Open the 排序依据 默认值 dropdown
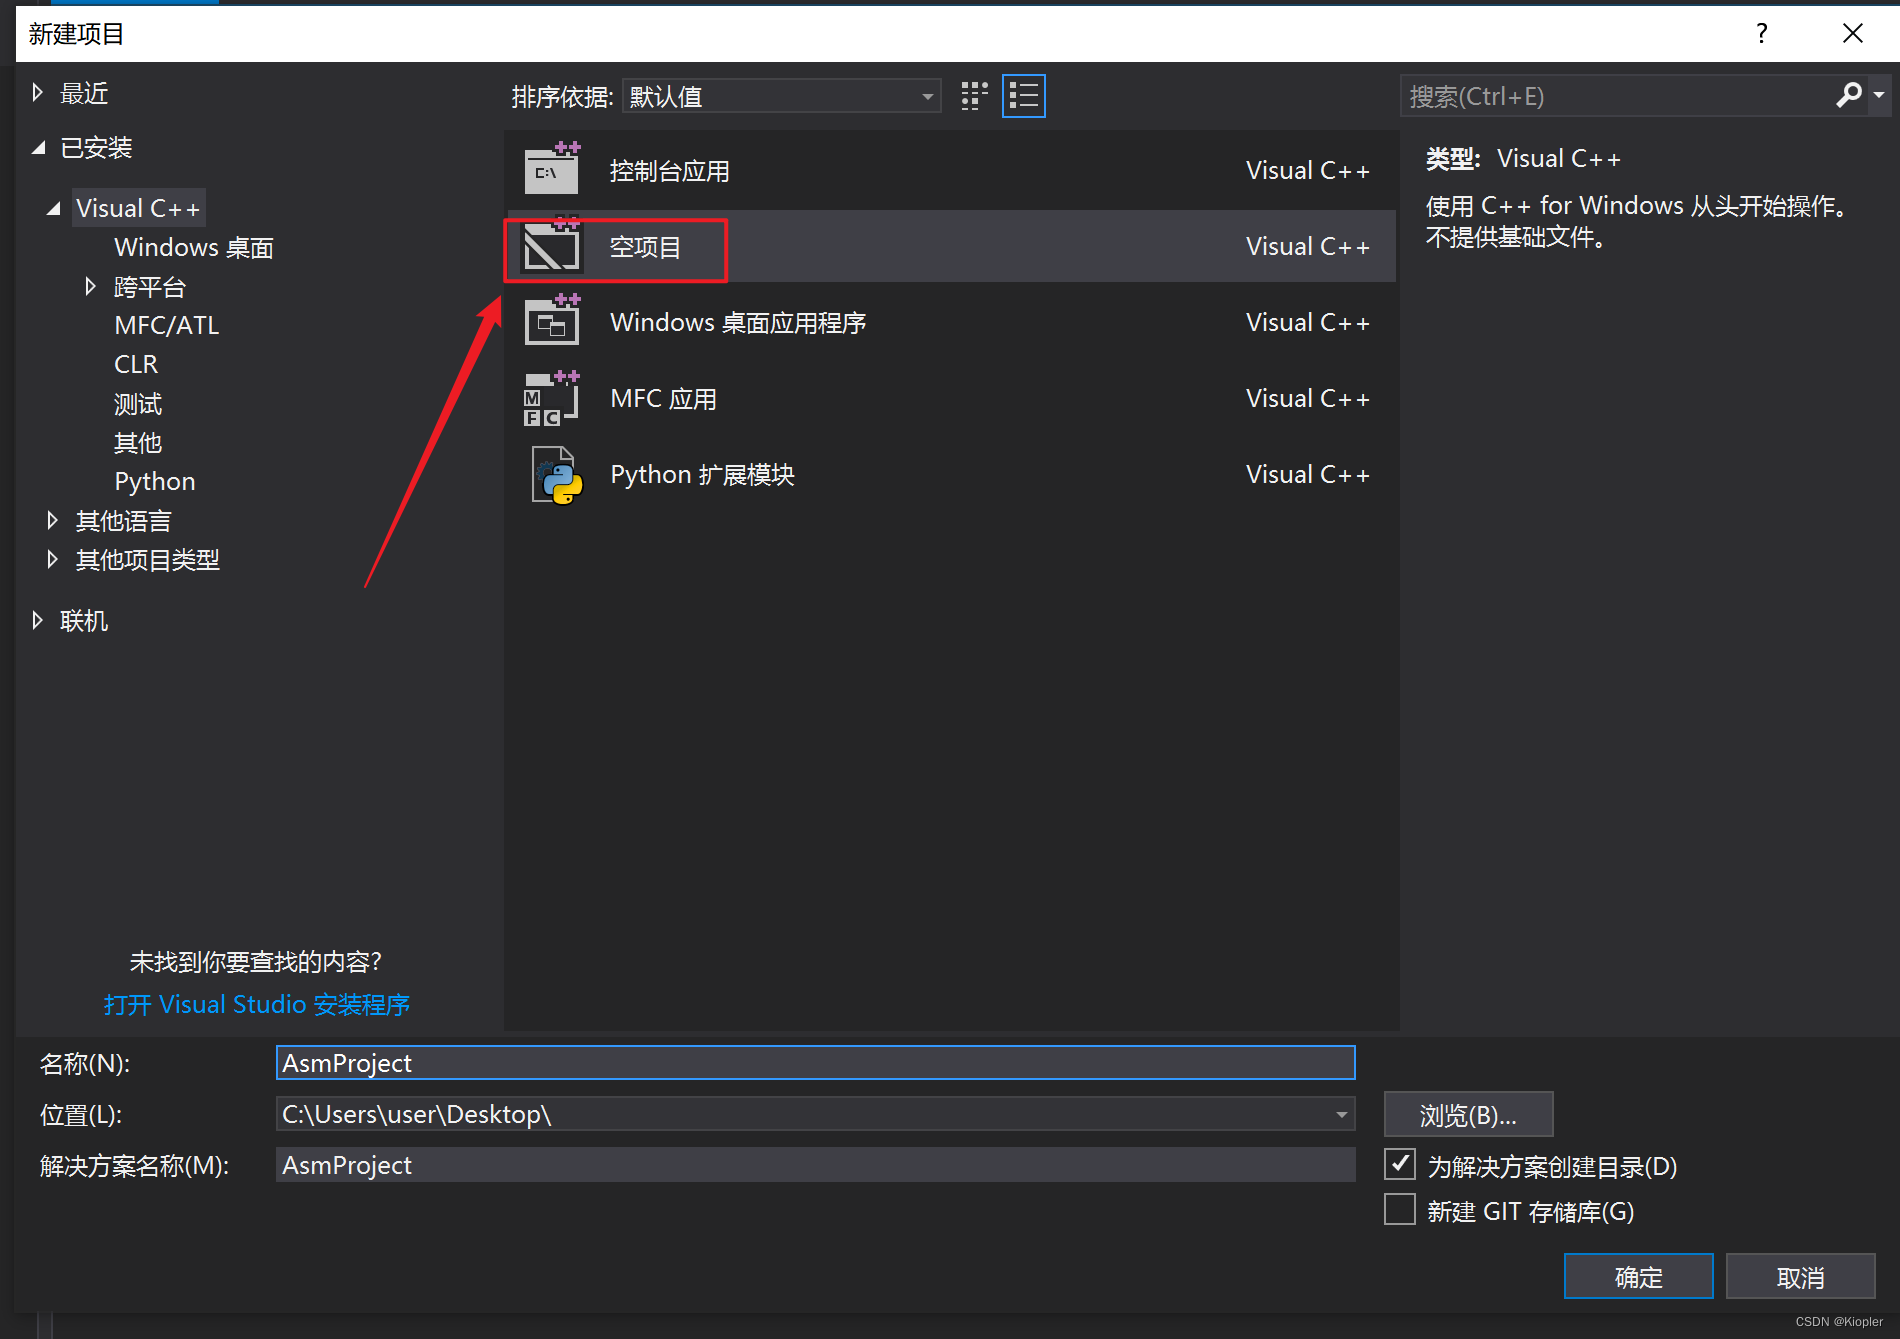This screenshot has height=1339, width=1900. point(781,96)
